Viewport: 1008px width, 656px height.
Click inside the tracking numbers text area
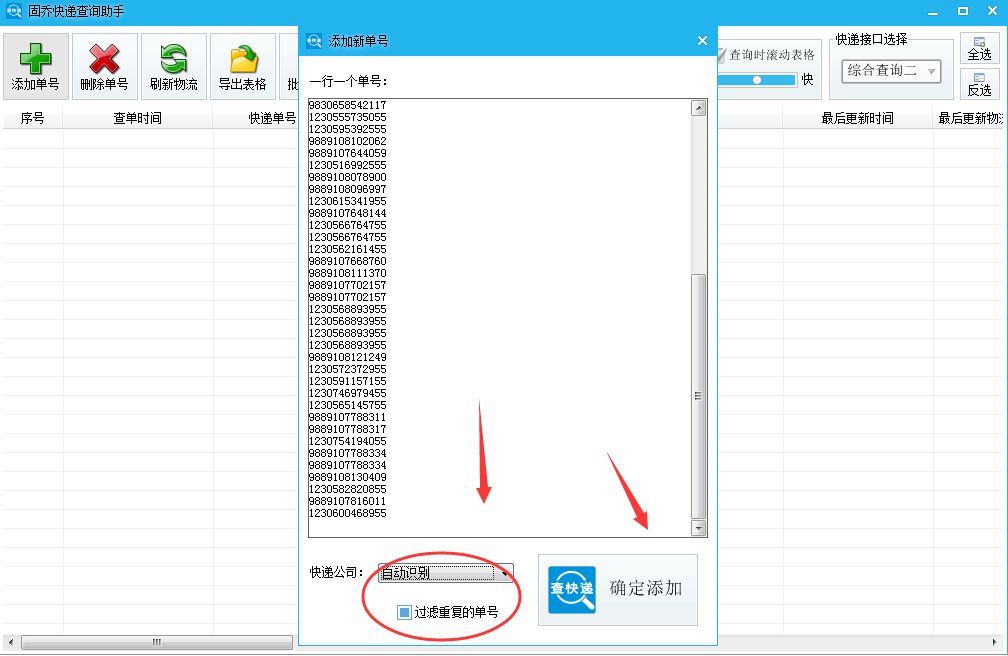coord(500,300)
